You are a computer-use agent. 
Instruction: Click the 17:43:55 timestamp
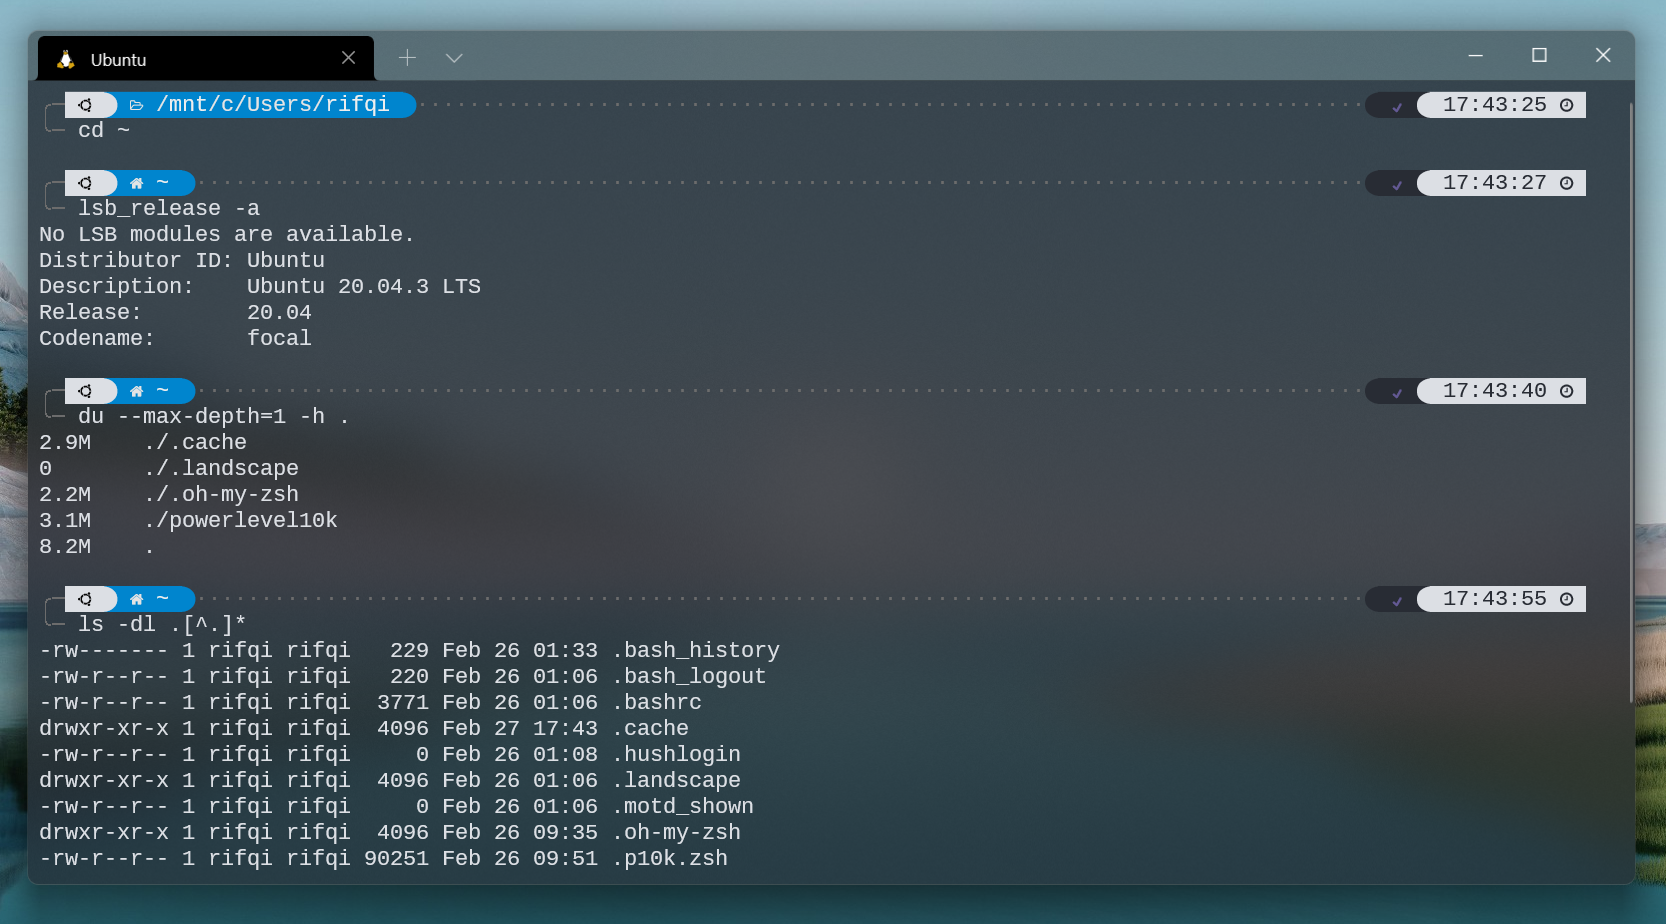1494,598
